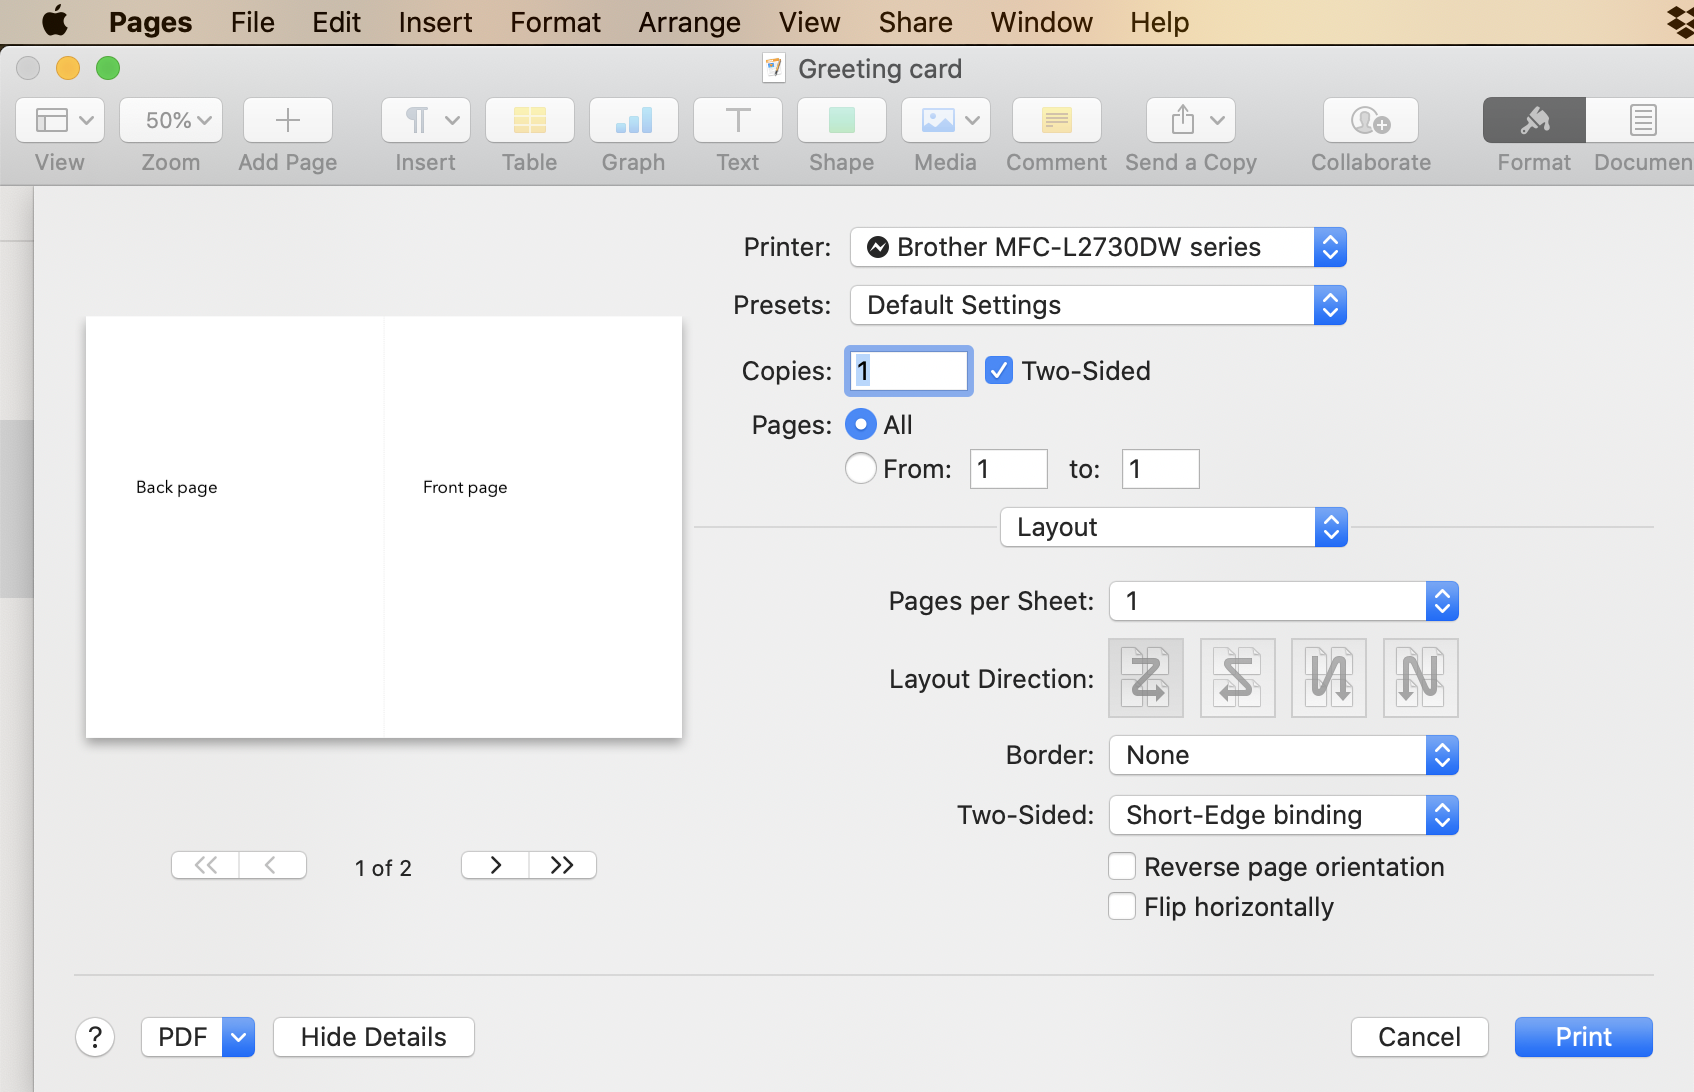The width and height of the screenshot is (1694, 1092).
Task: Insert a chart using the Graph icon
Action: tap(634, 120)
